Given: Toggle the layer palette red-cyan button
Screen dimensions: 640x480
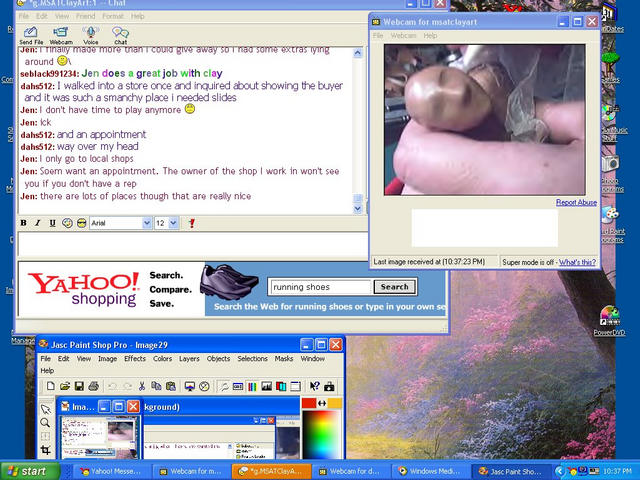Looking at the screenshot, I should [281, 386].
